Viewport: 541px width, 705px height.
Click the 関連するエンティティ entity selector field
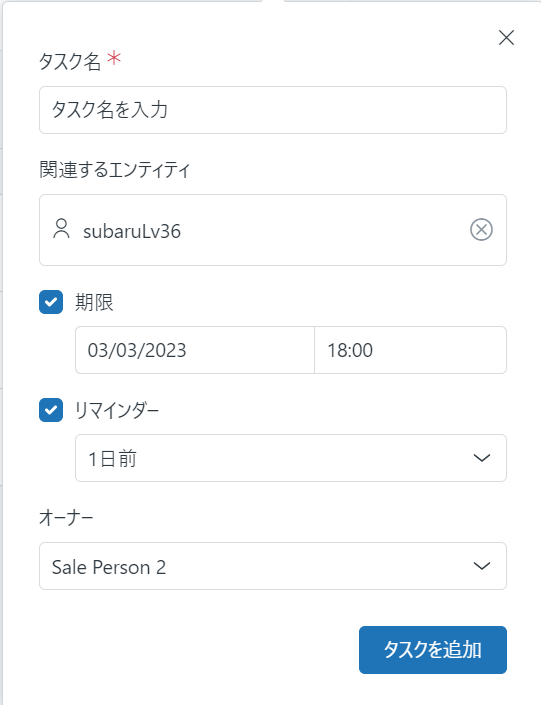click(x=273, y=230)
